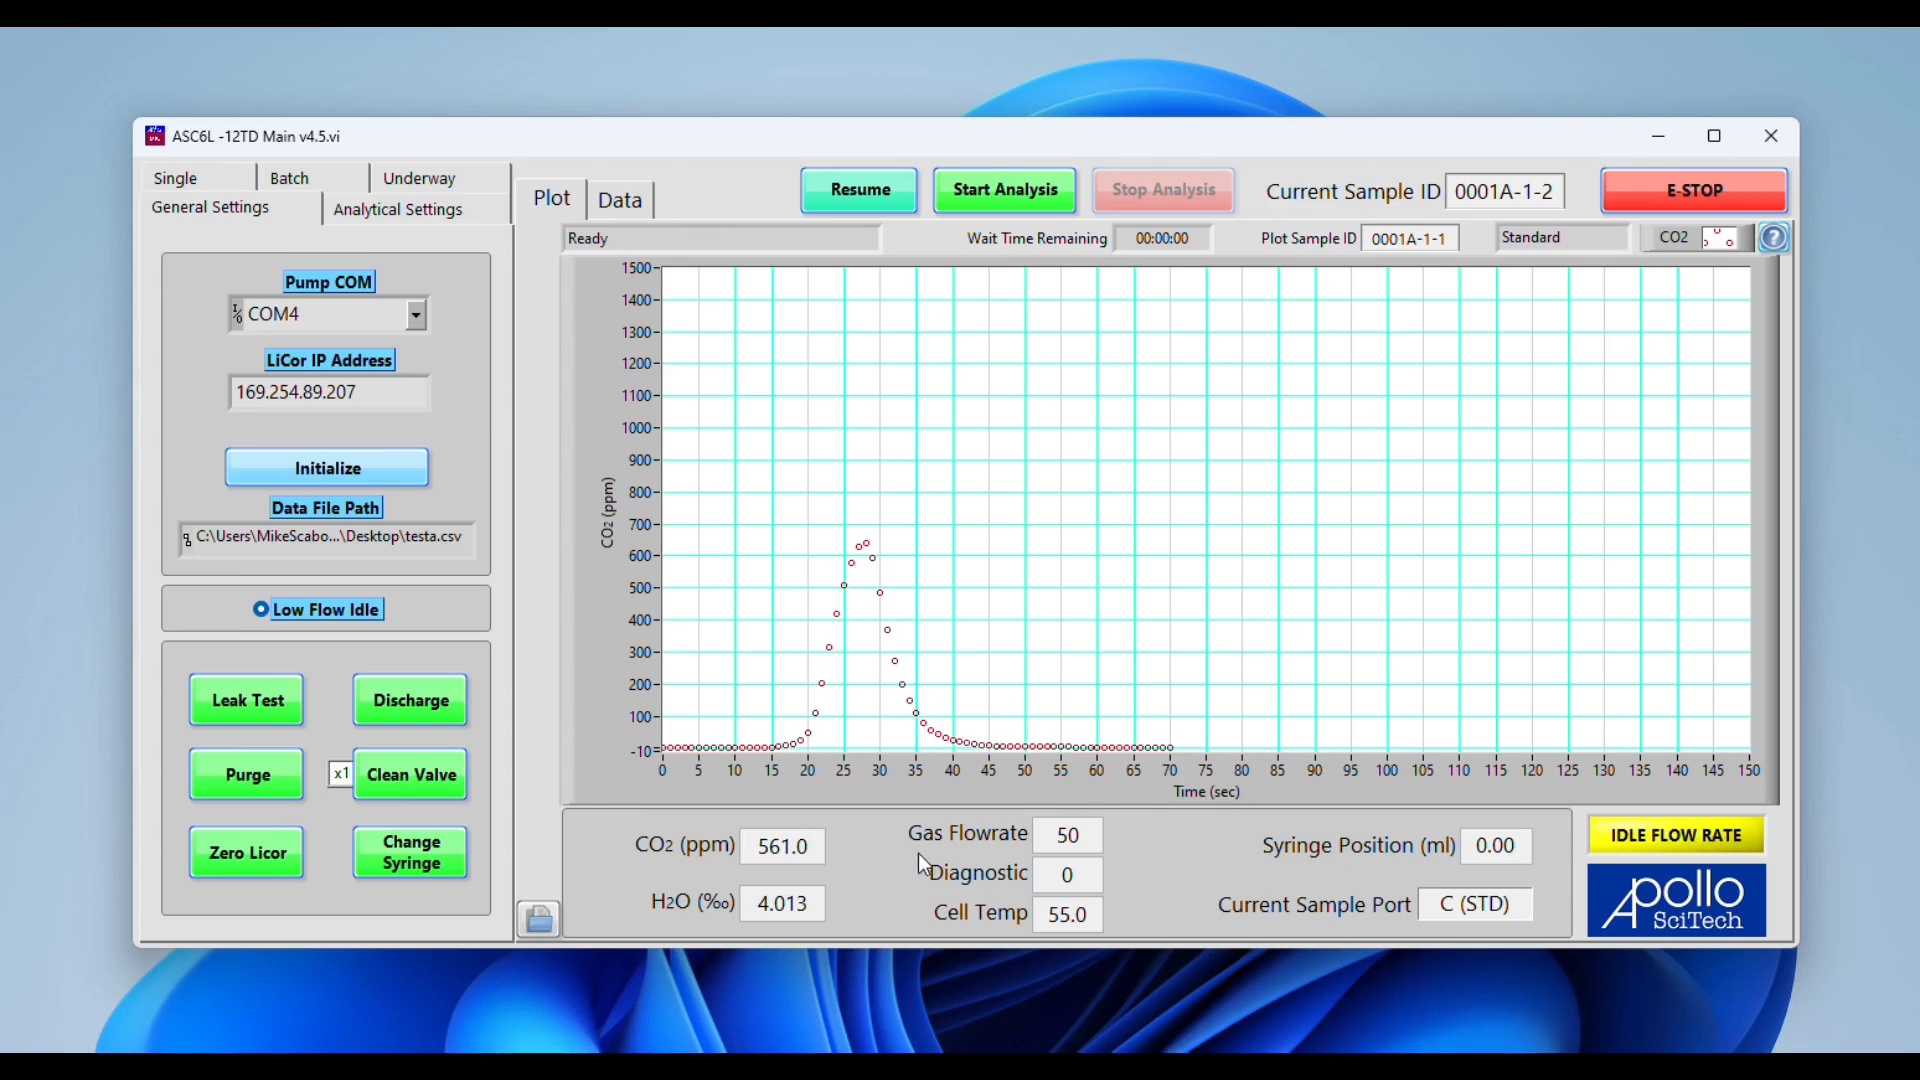Click the Diagnostic value 0
Viewport: 1920px width, 1080px height.
[x=1068, y=875]
